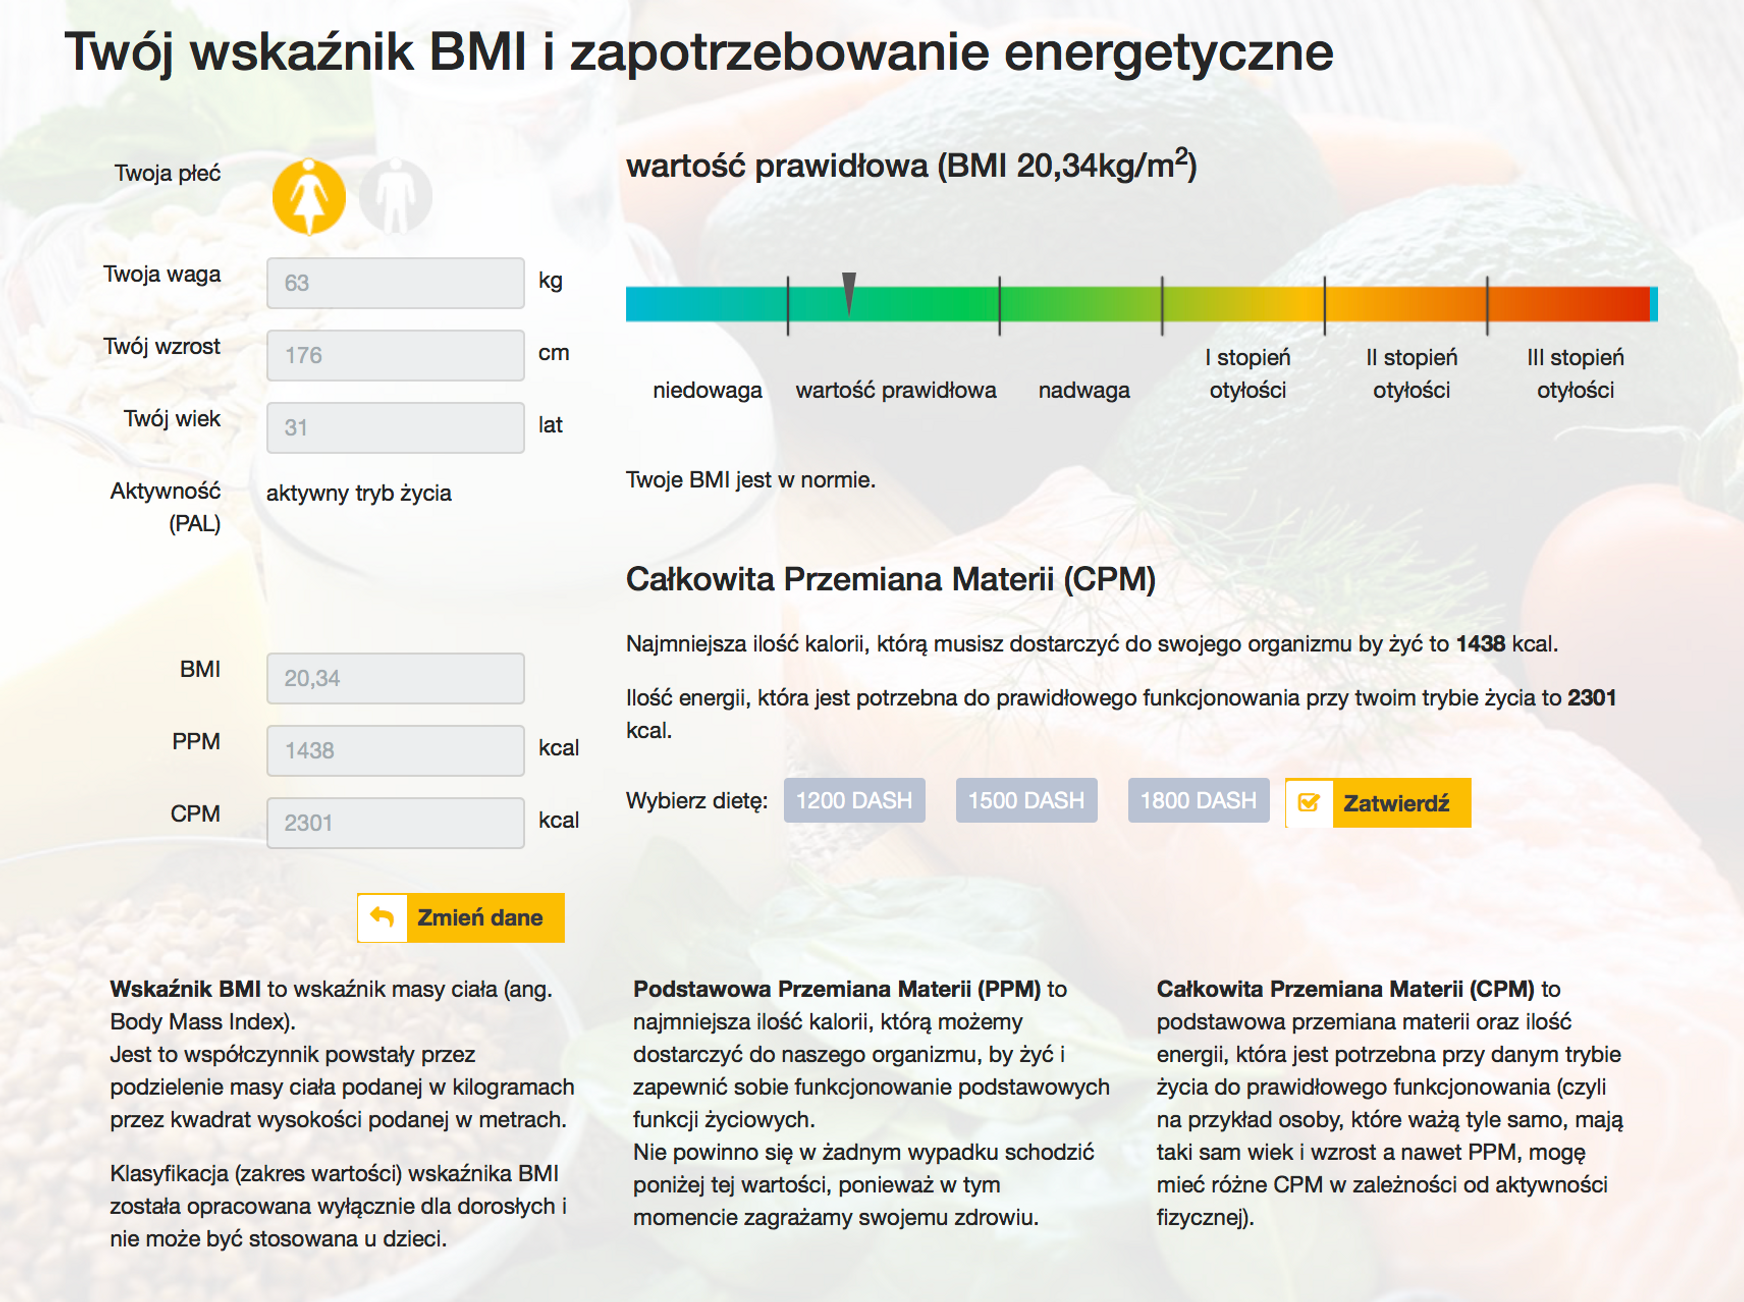Click the nadwaga section of BMI scale
The width and height of the screenshot is (1744, 1302).
click(1080, 304)
